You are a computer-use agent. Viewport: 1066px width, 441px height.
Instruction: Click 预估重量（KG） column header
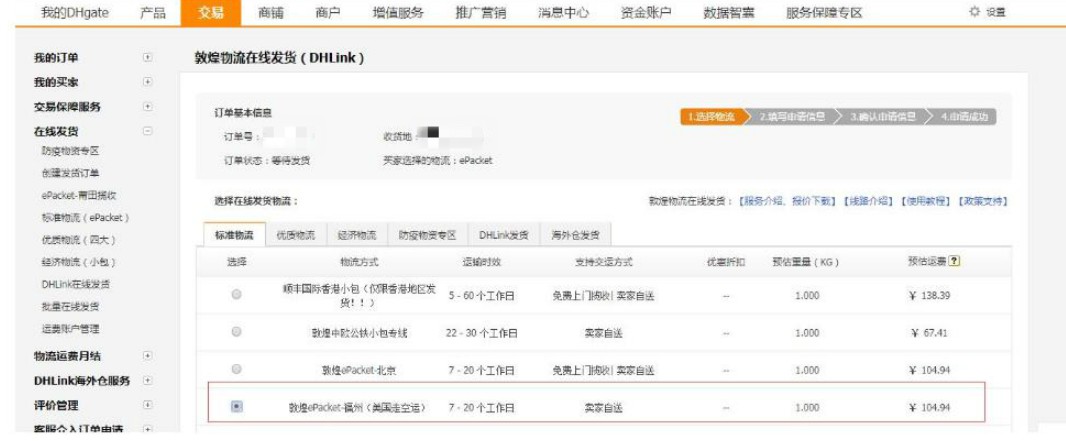tap(806, 262)
